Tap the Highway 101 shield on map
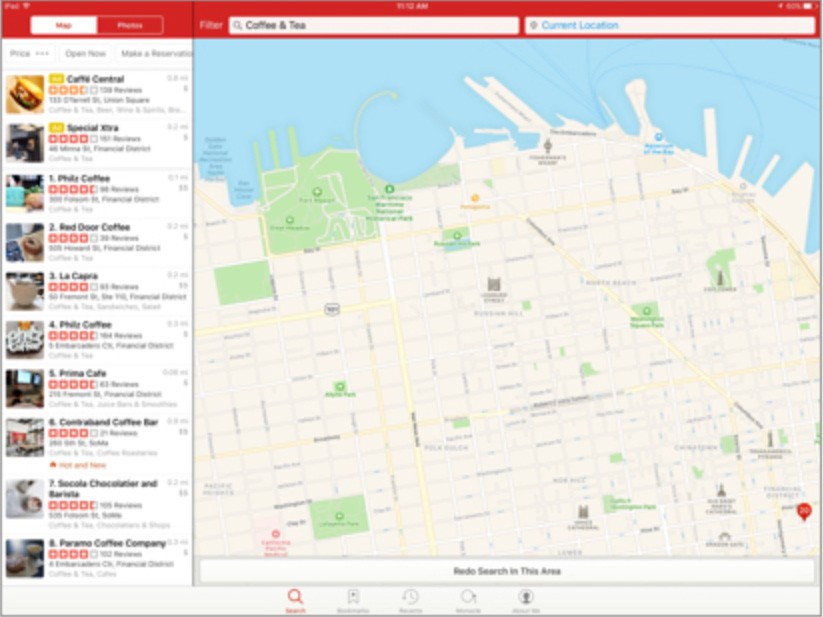Viewport: 823px width, 617px height. (332, 309)
